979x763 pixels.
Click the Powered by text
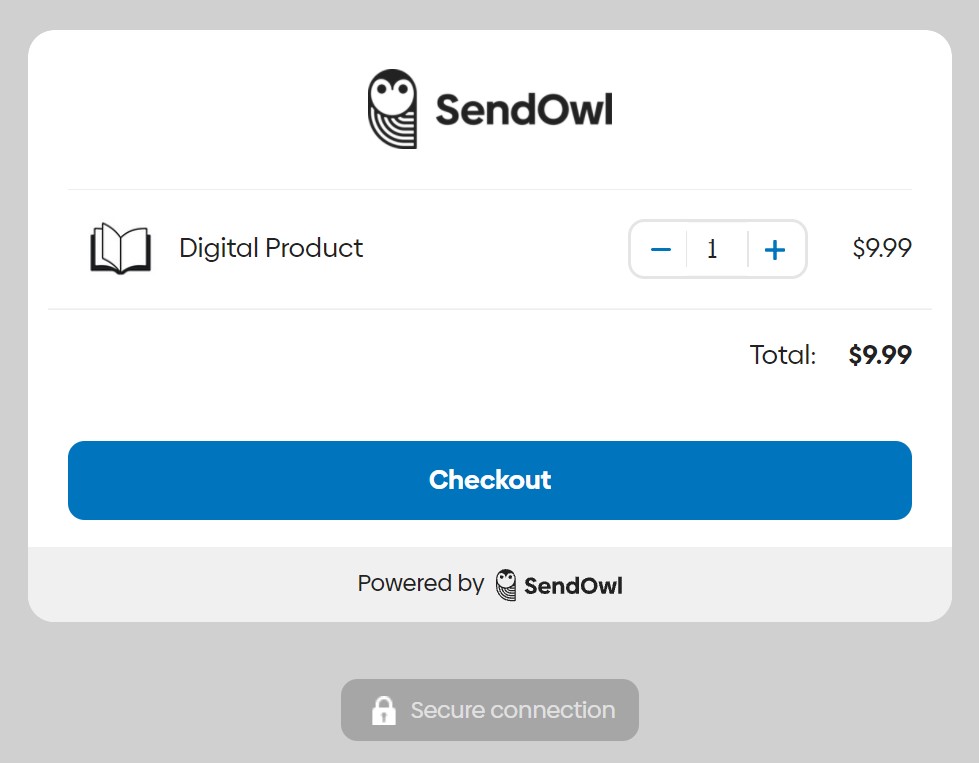[420, 584]
